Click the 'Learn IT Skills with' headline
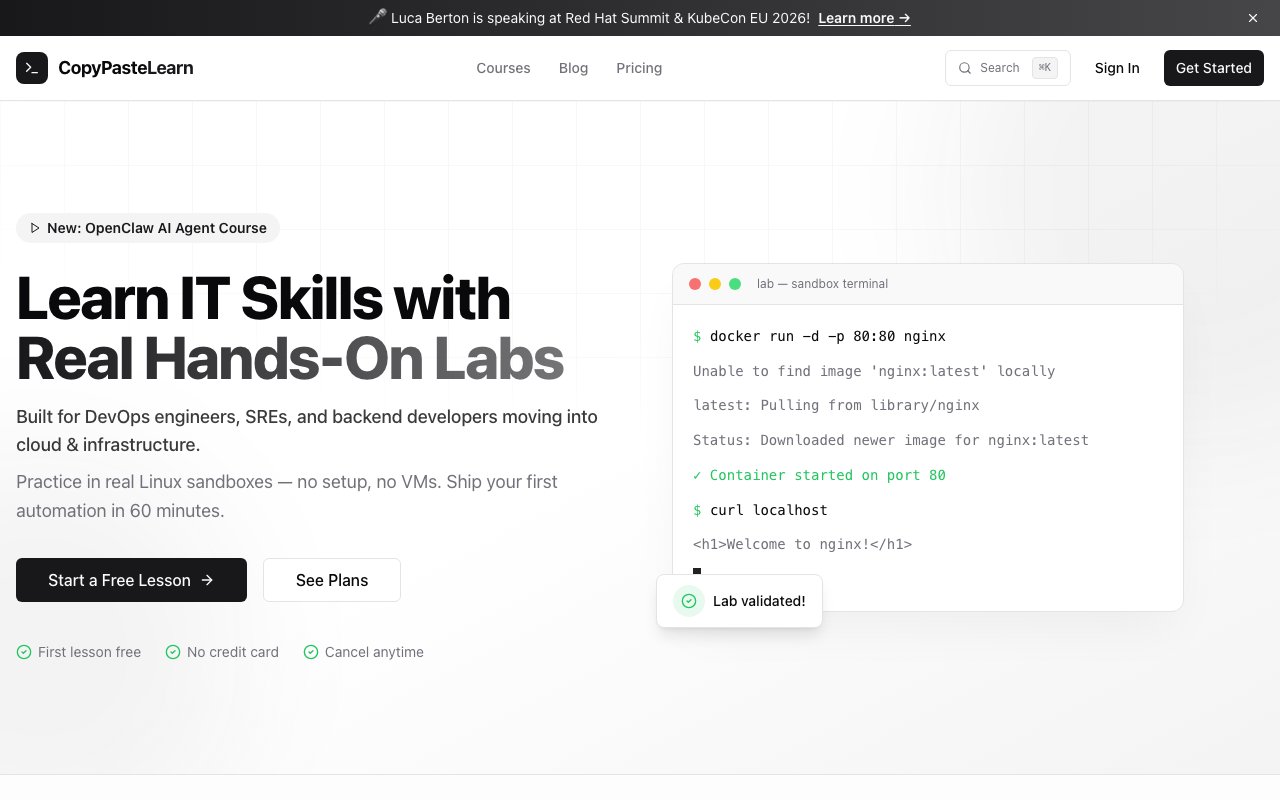Viewport: 1280px width, 800px height. (x=263, y=298)
